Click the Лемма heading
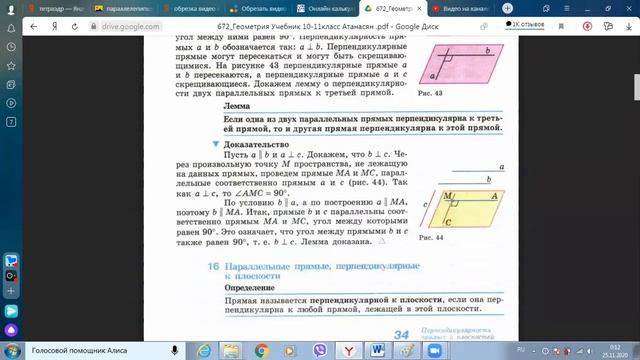 [x=237, y=106]
